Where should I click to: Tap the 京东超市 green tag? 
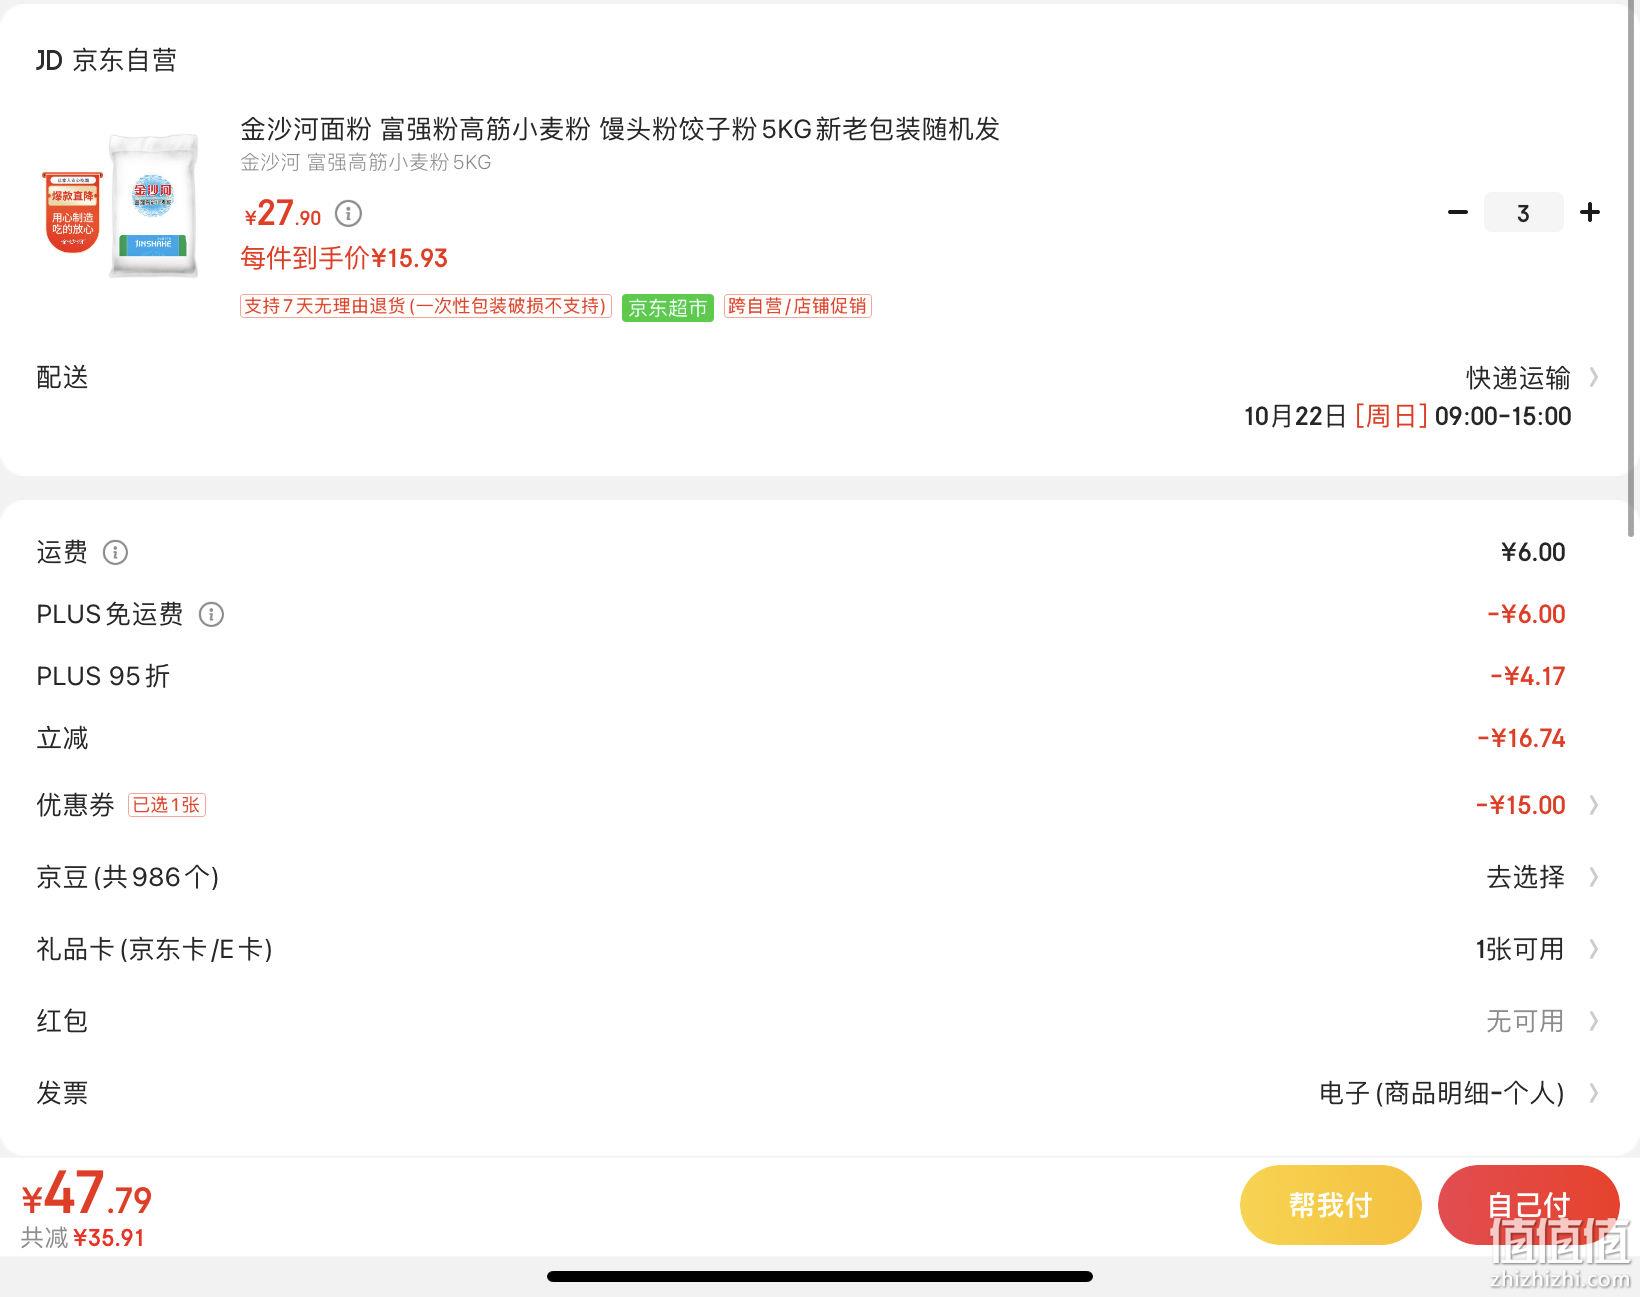[668, 307]
